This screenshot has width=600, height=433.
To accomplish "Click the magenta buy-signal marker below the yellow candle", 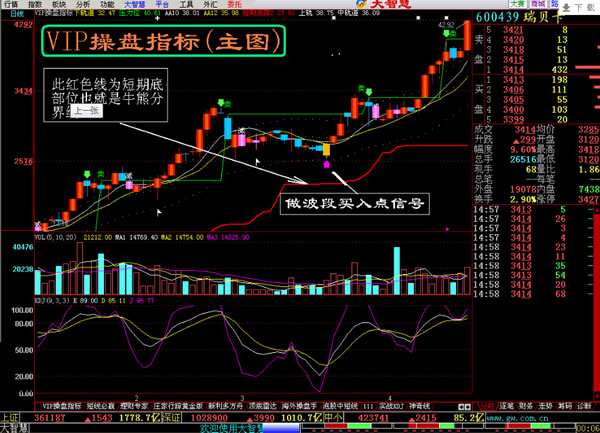I will pyautogui.click(x=326, y=164).
